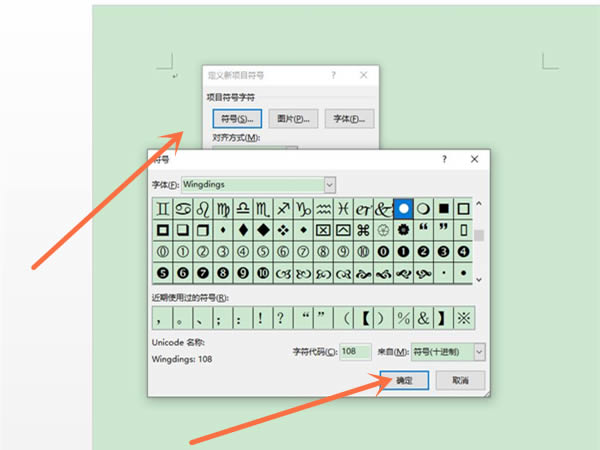Select the circled number ⑤ symbol
This screenshot has height=450, width=600.
coord(263,251)
